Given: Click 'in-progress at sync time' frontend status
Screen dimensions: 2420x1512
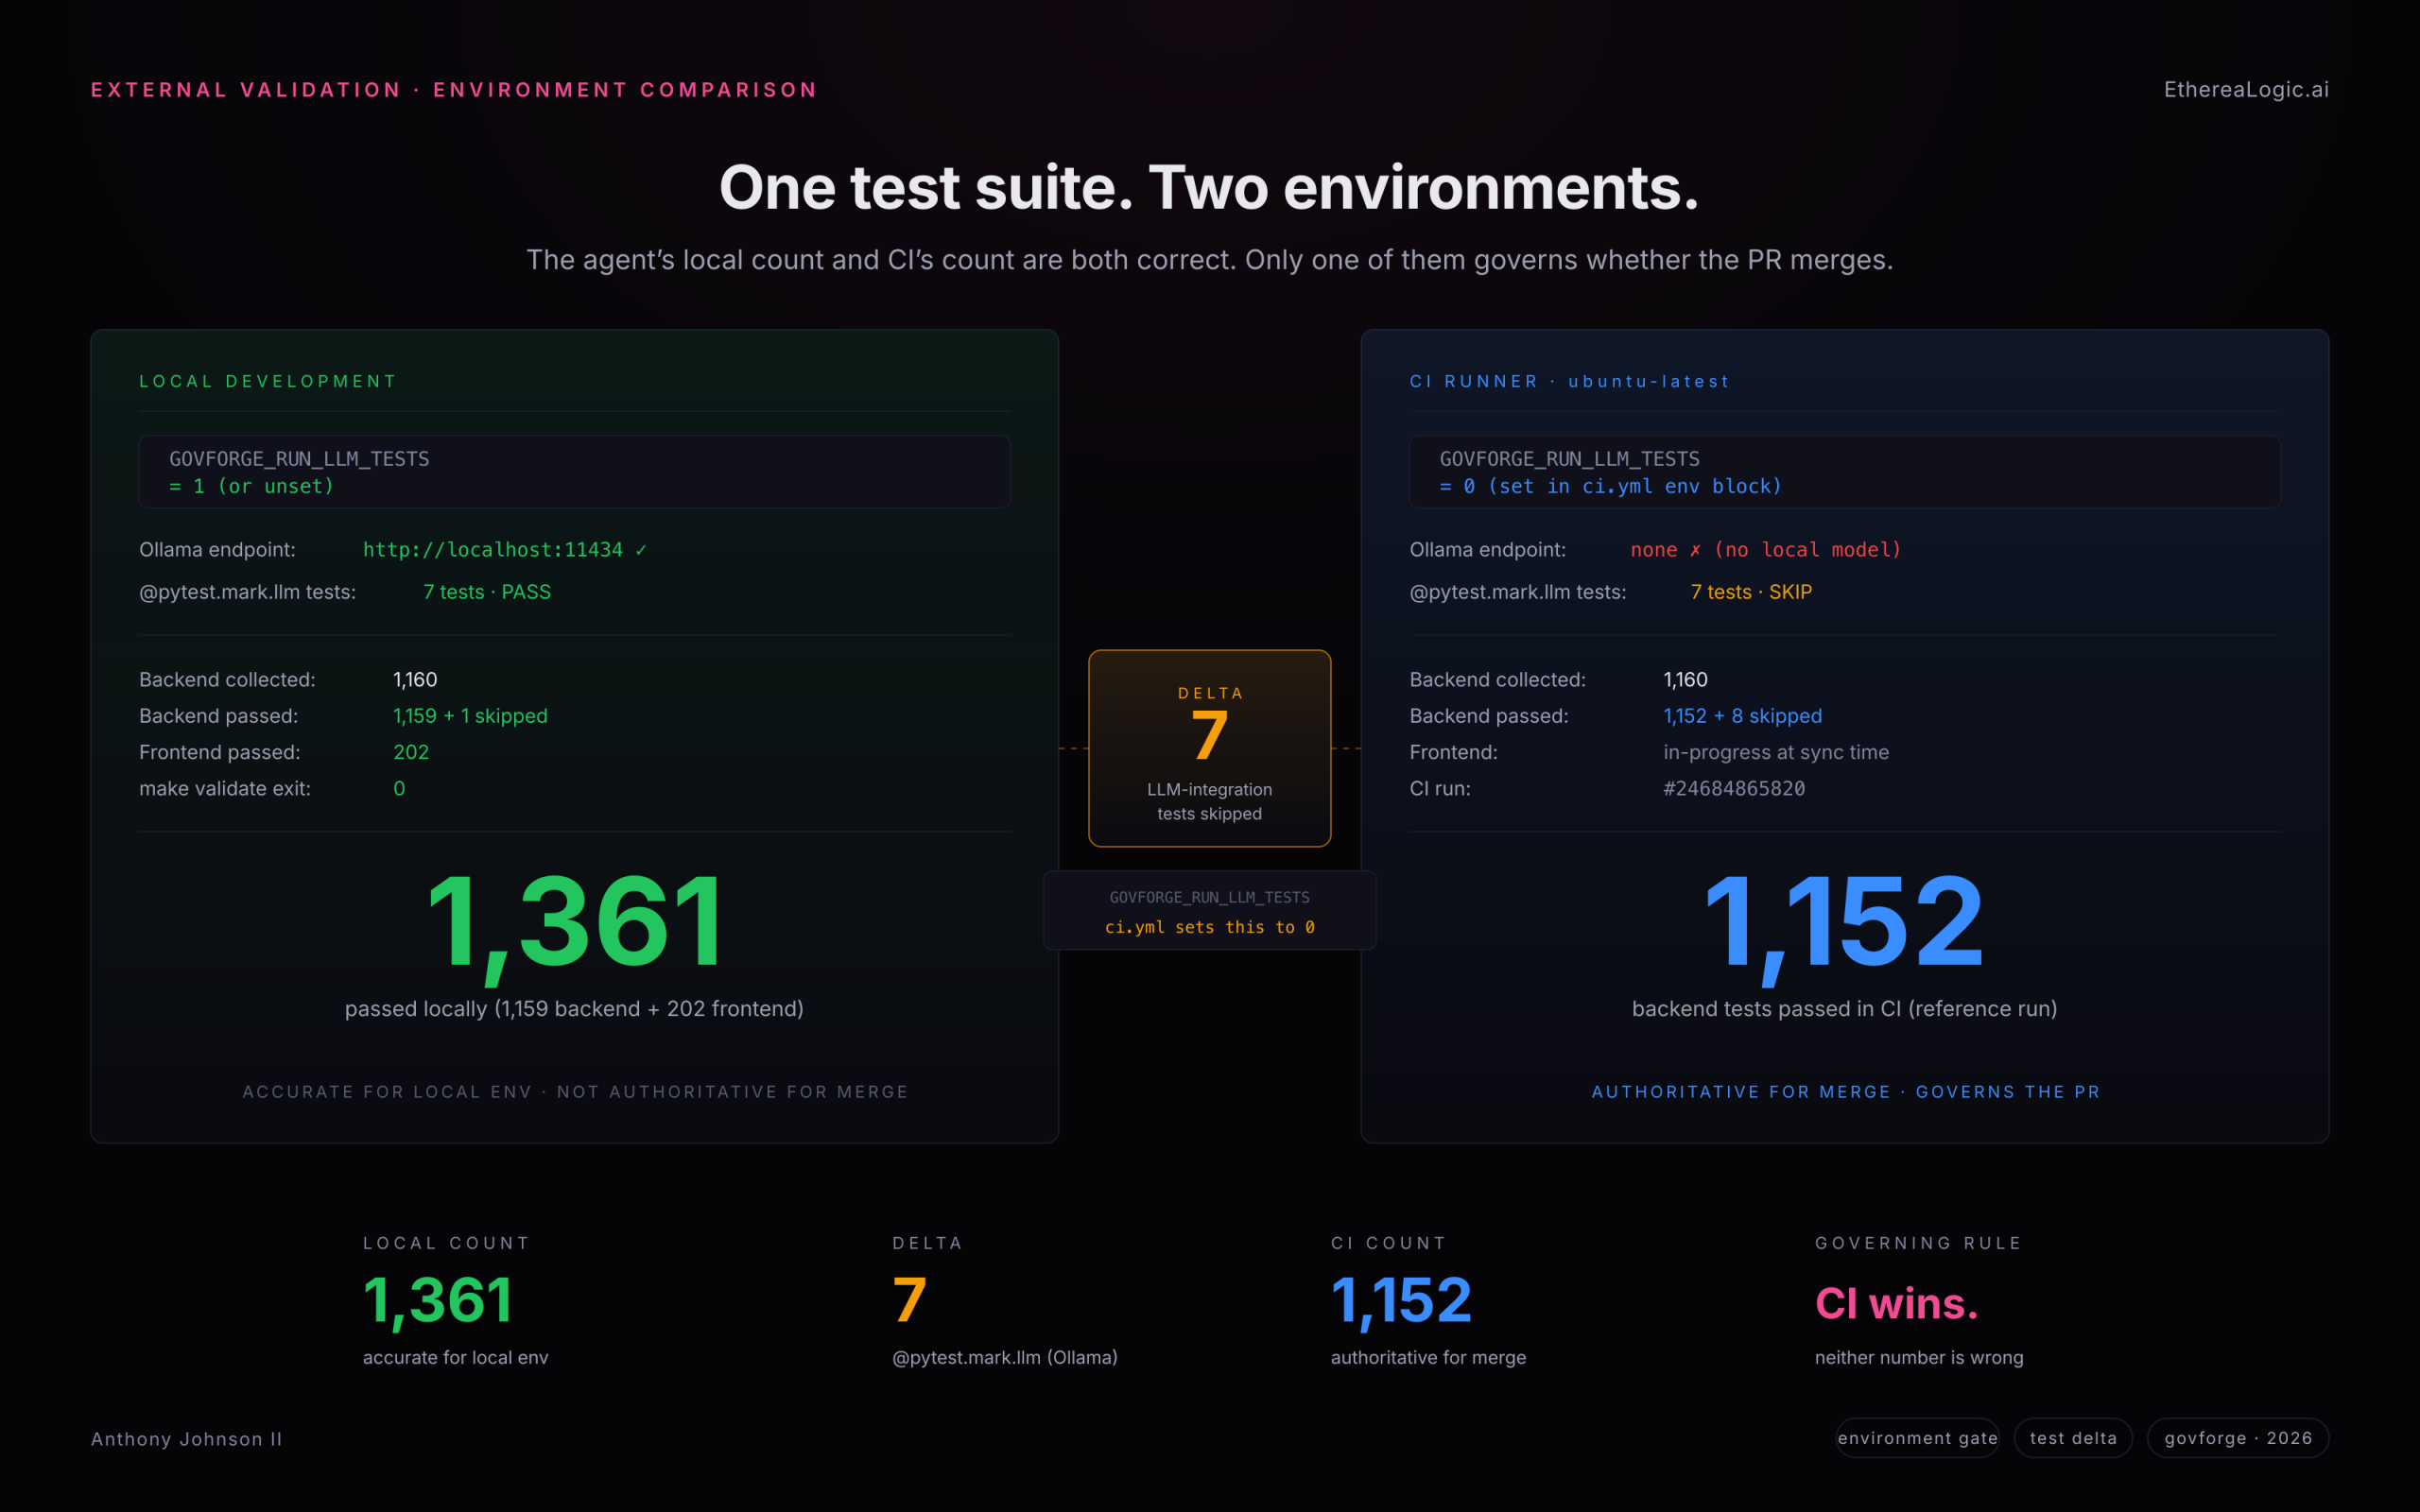Looking at the screenshot, I should point(1776,752).
